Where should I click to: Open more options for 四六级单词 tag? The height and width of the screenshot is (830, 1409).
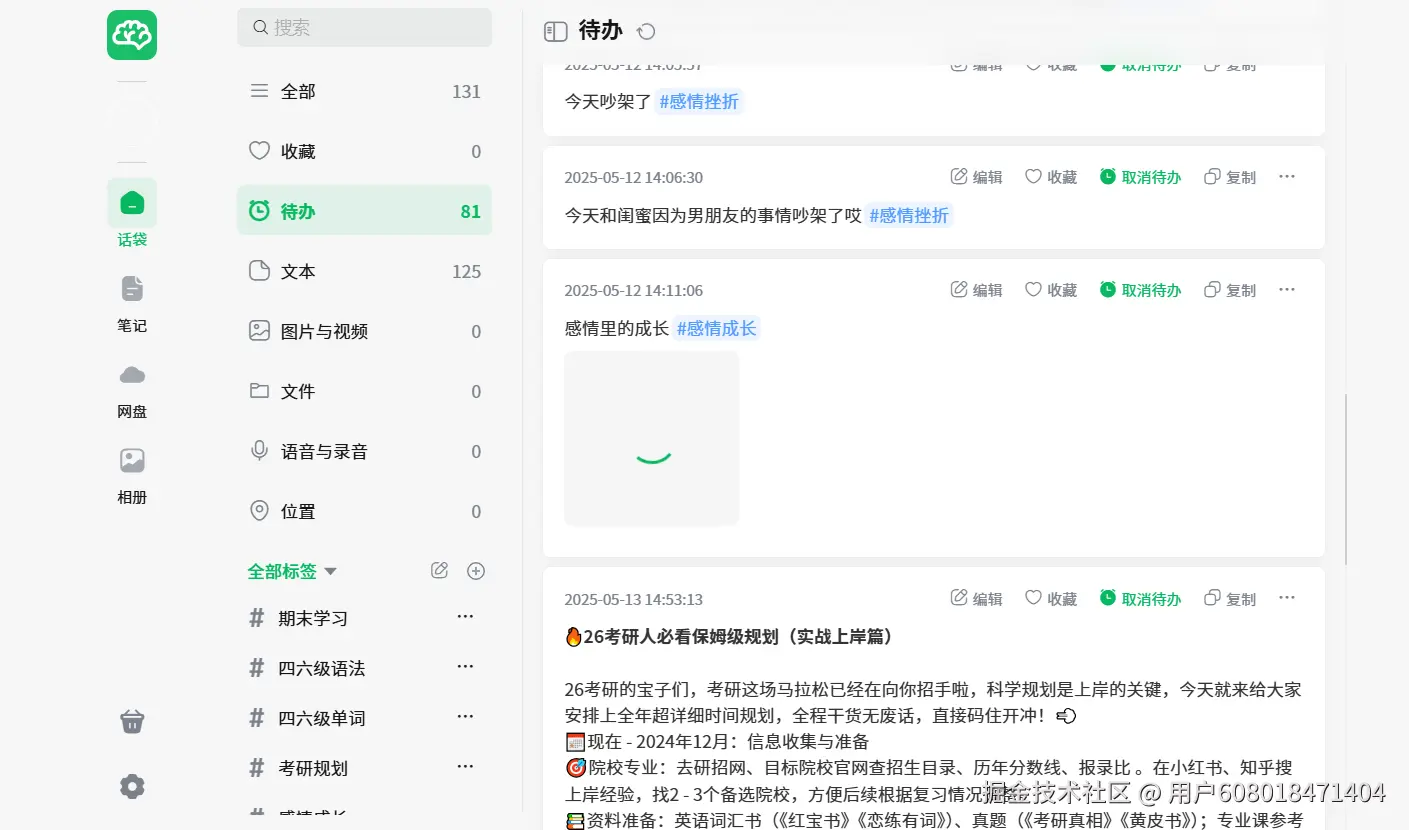[x=465, y=716]
